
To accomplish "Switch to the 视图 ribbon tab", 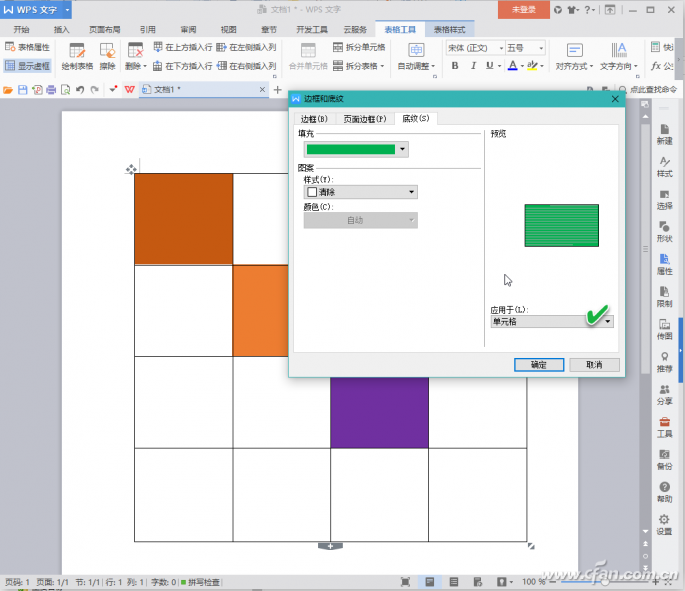I will coord(228,29).
